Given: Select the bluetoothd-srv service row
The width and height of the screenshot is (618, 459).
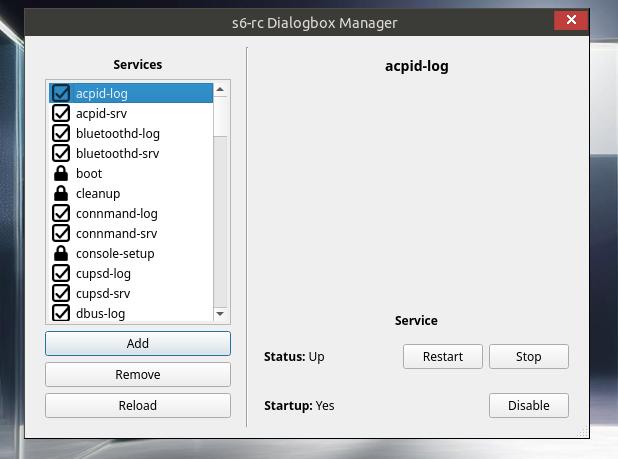Looking at the screenshot, I should [131, 153].
